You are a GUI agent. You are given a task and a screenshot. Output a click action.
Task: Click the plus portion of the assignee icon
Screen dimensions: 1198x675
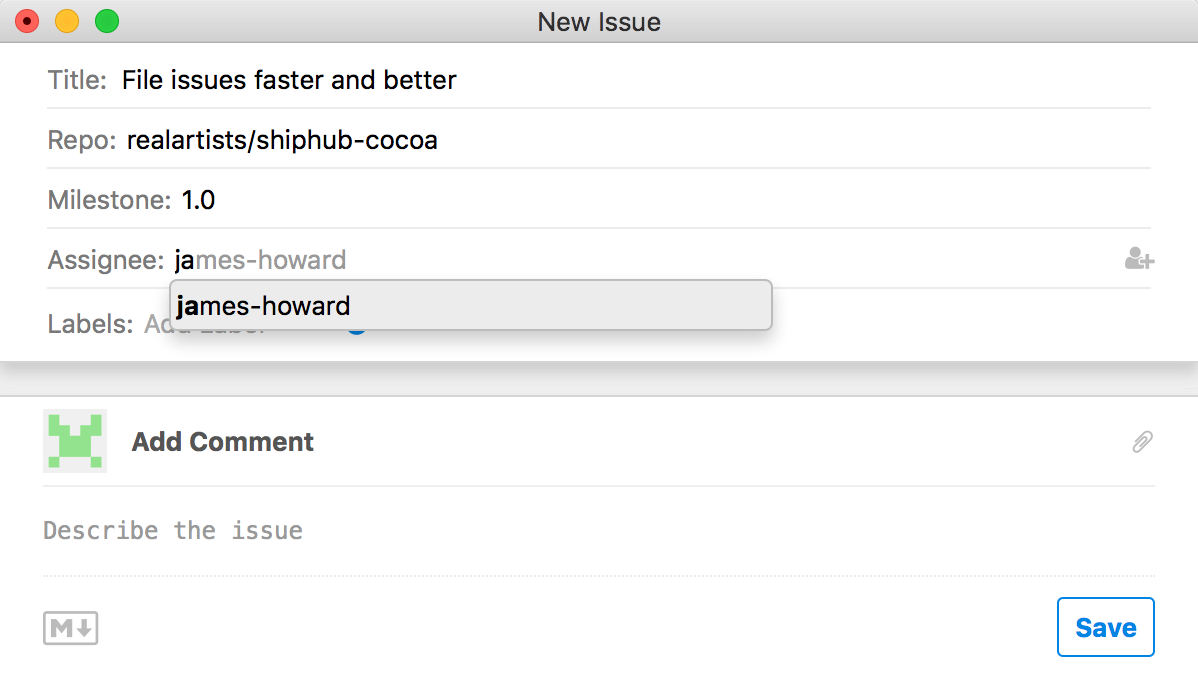click(1146, 263)
